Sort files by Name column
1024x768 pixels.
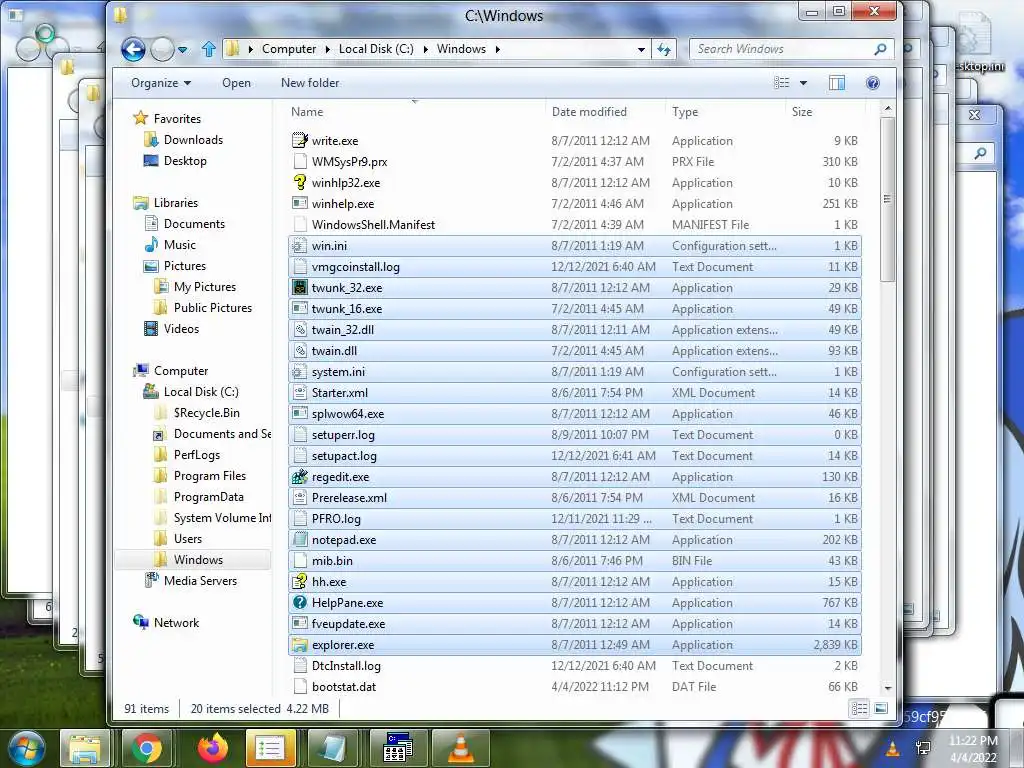coord(307,112)
